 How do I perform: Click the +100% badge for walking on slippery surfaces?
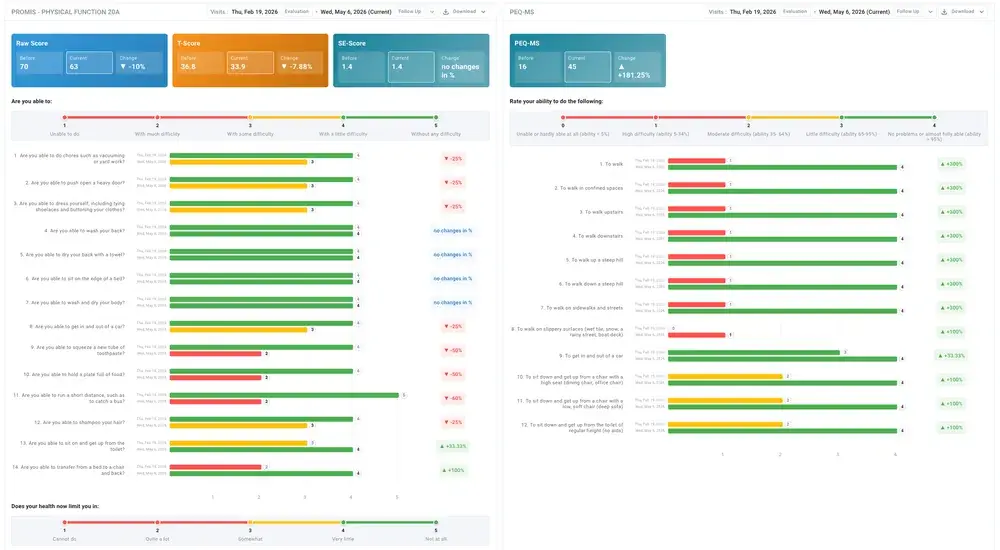click(x=951, y=332)
